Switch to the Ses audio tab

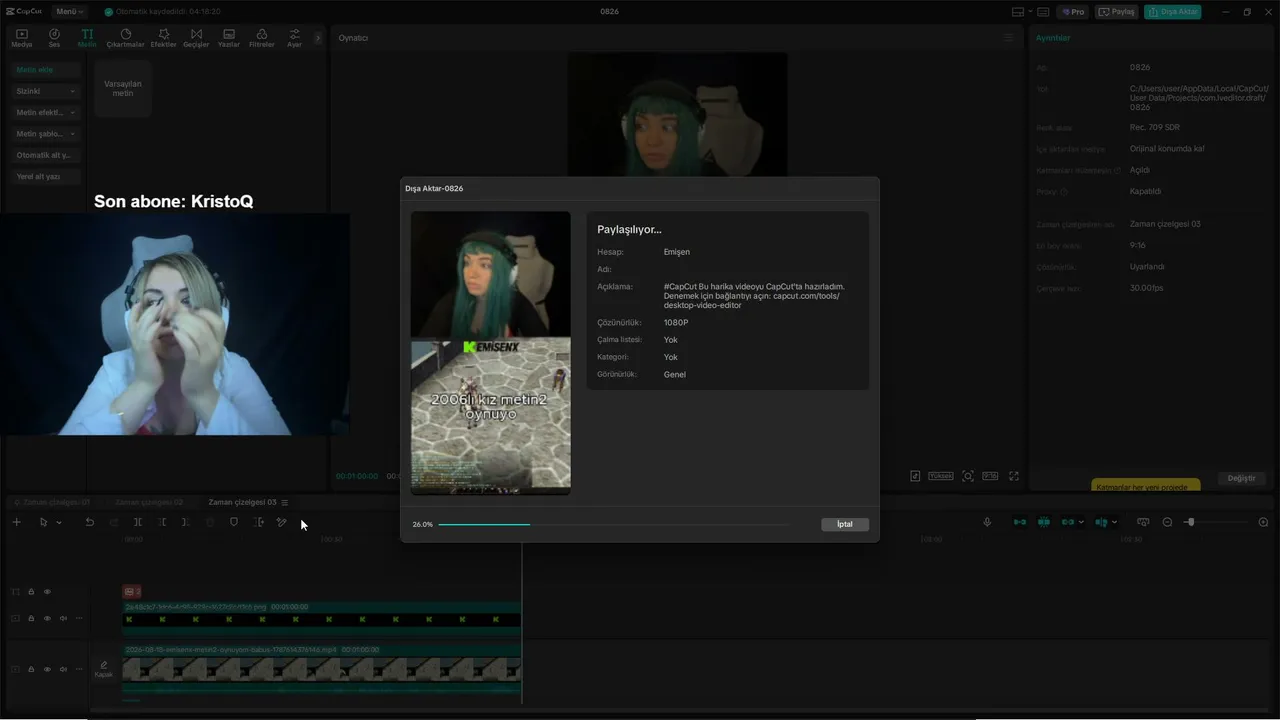click(54, 38)
